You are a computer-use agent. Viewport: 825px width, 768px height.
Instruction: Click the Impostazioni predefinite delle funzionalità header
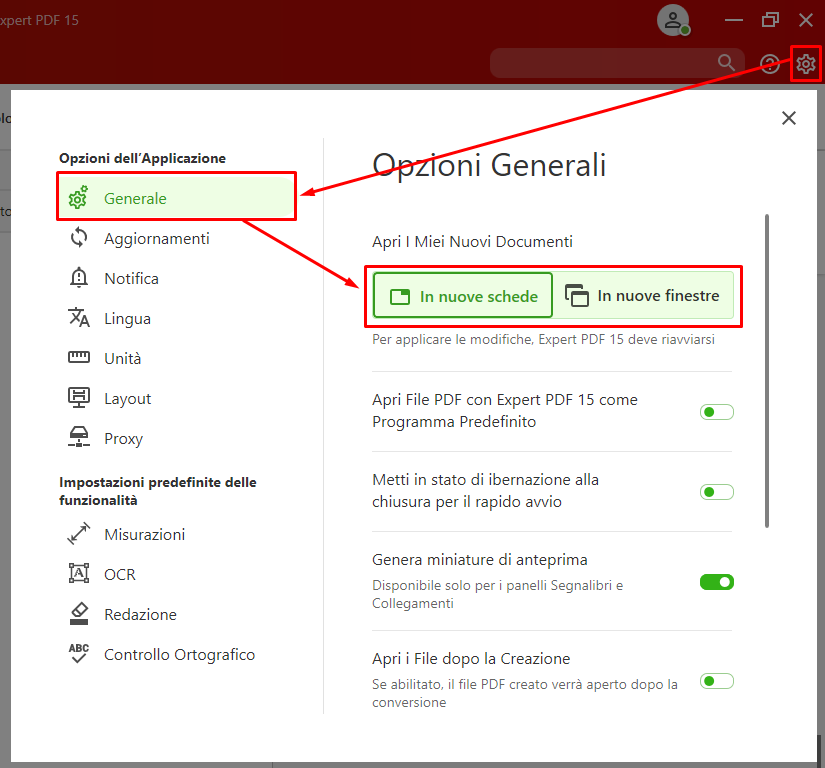157,491
